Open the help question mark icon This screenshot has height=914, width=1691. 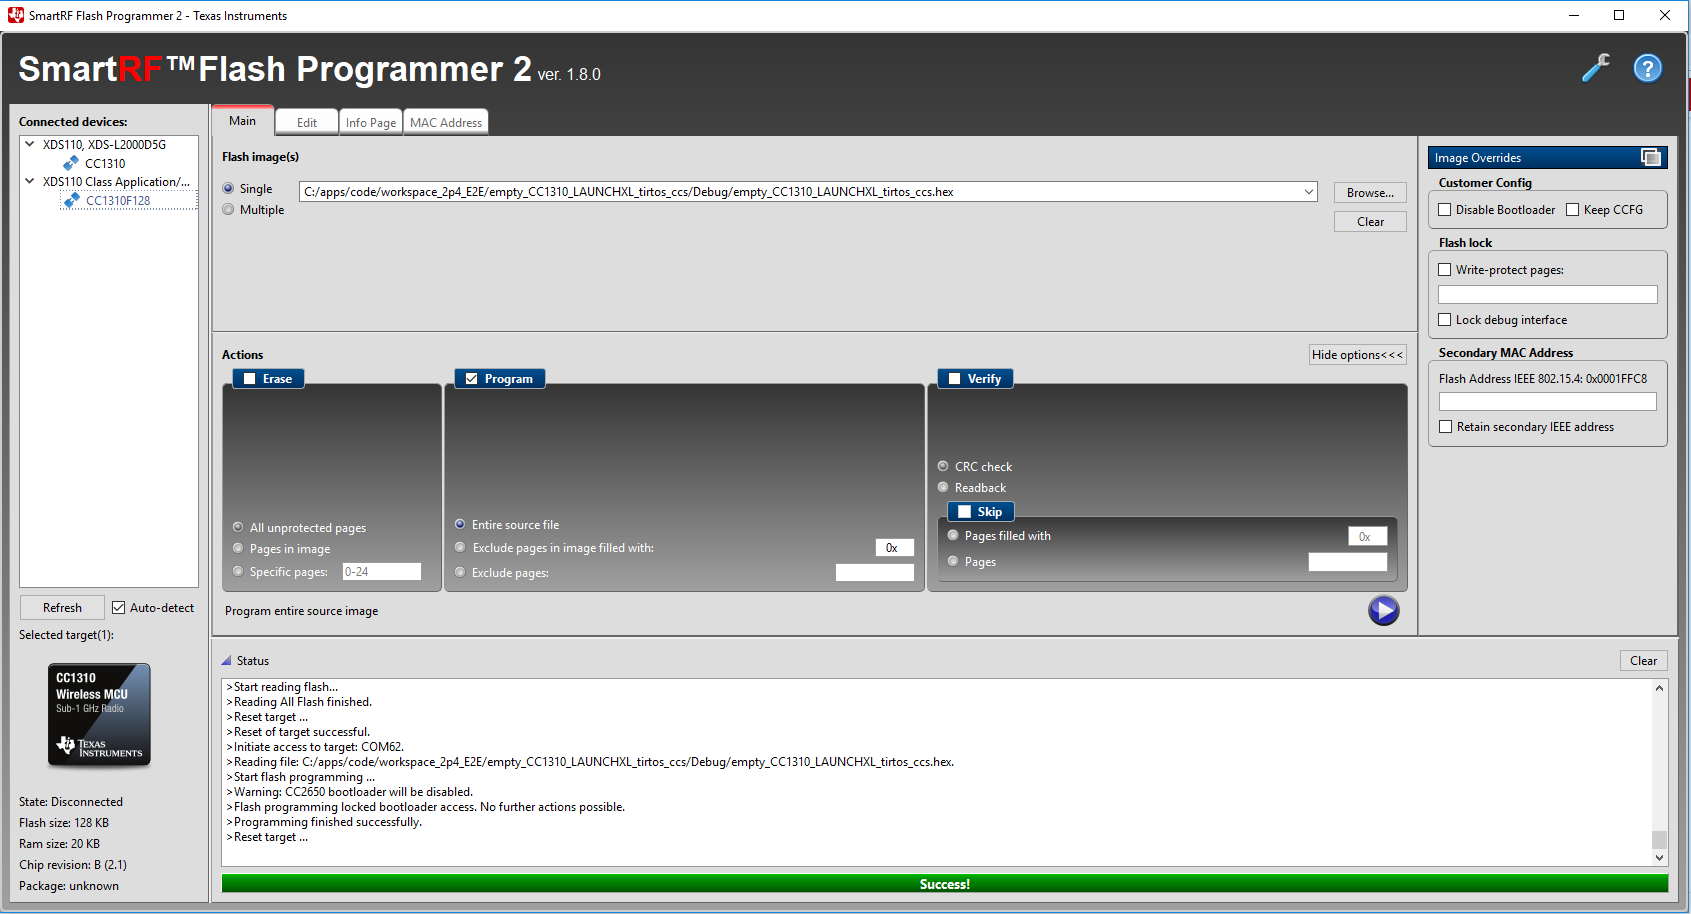pyautogui.click(x=1648, y=68)
